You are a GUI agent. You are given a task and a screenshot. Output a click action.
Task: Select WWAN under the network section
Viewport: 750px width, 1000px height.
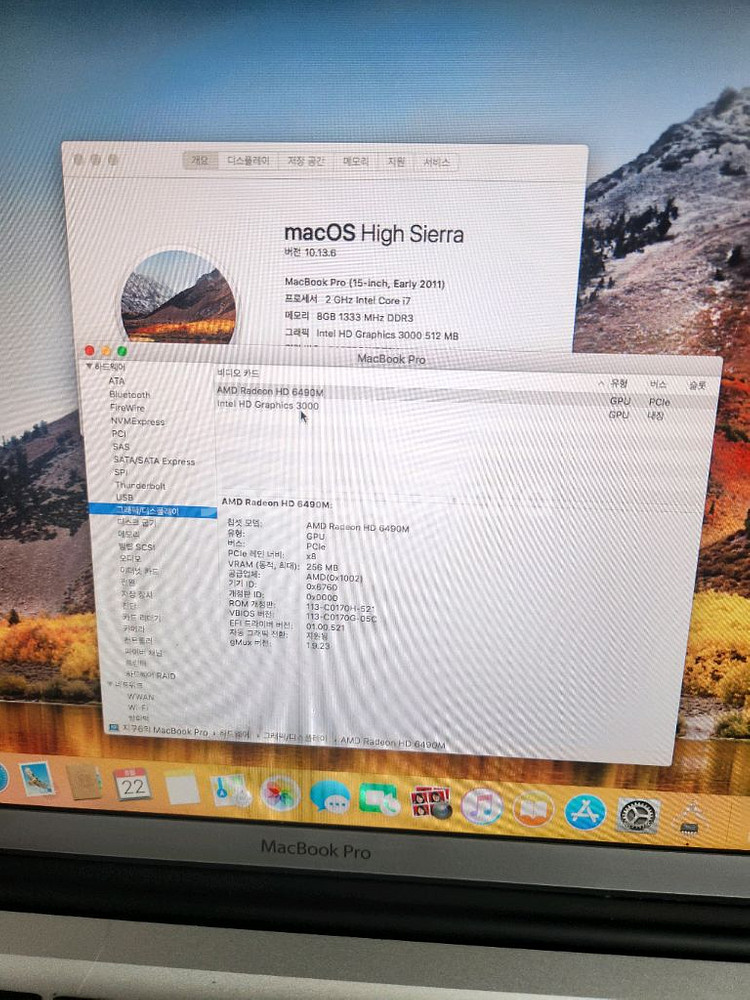click(141, 697)
